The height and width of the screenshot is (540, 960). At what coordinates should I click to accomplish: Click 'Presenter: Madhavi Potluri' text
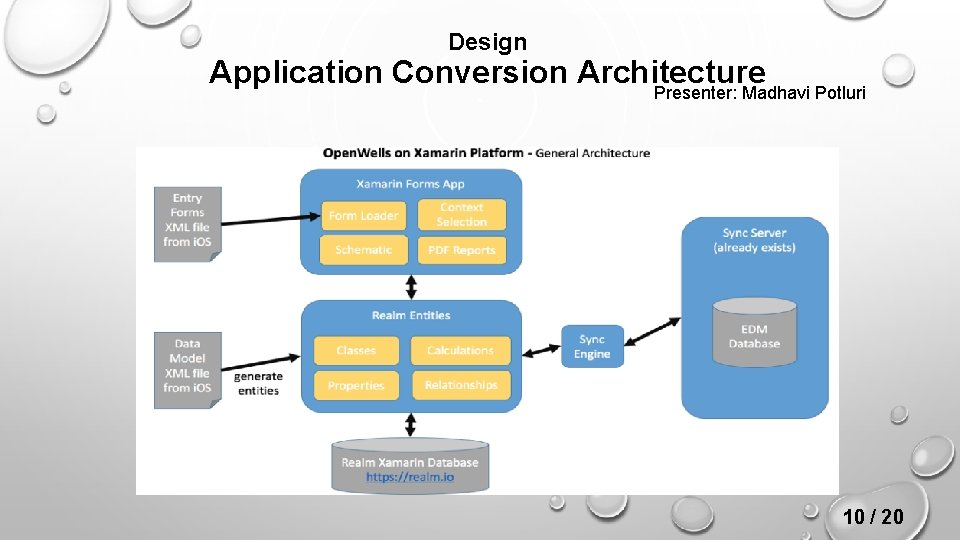point(759,93)
